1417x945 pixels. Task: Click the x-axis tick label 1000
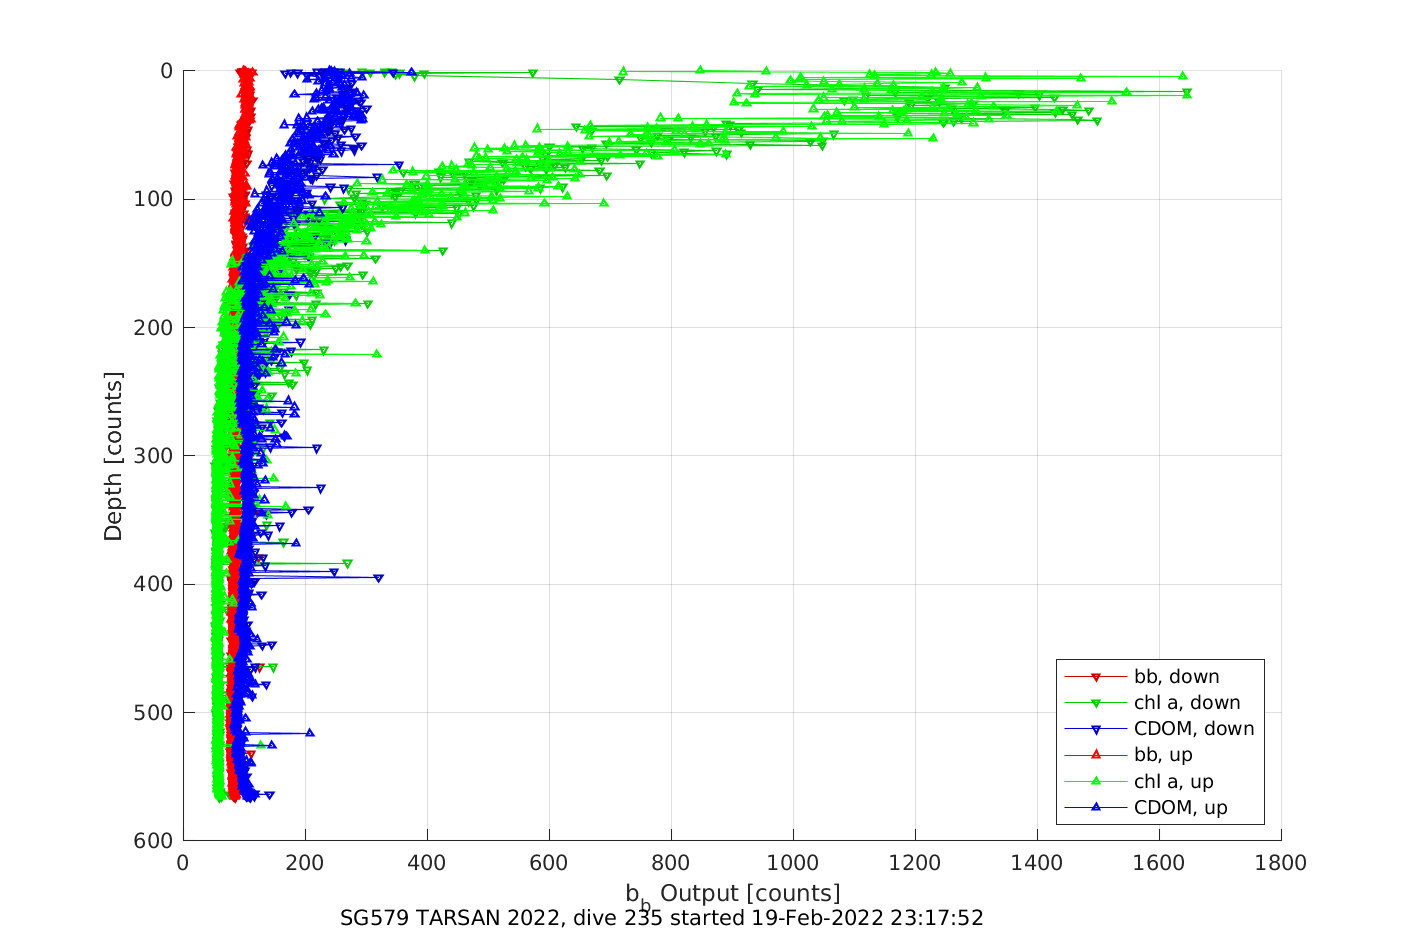793,863
